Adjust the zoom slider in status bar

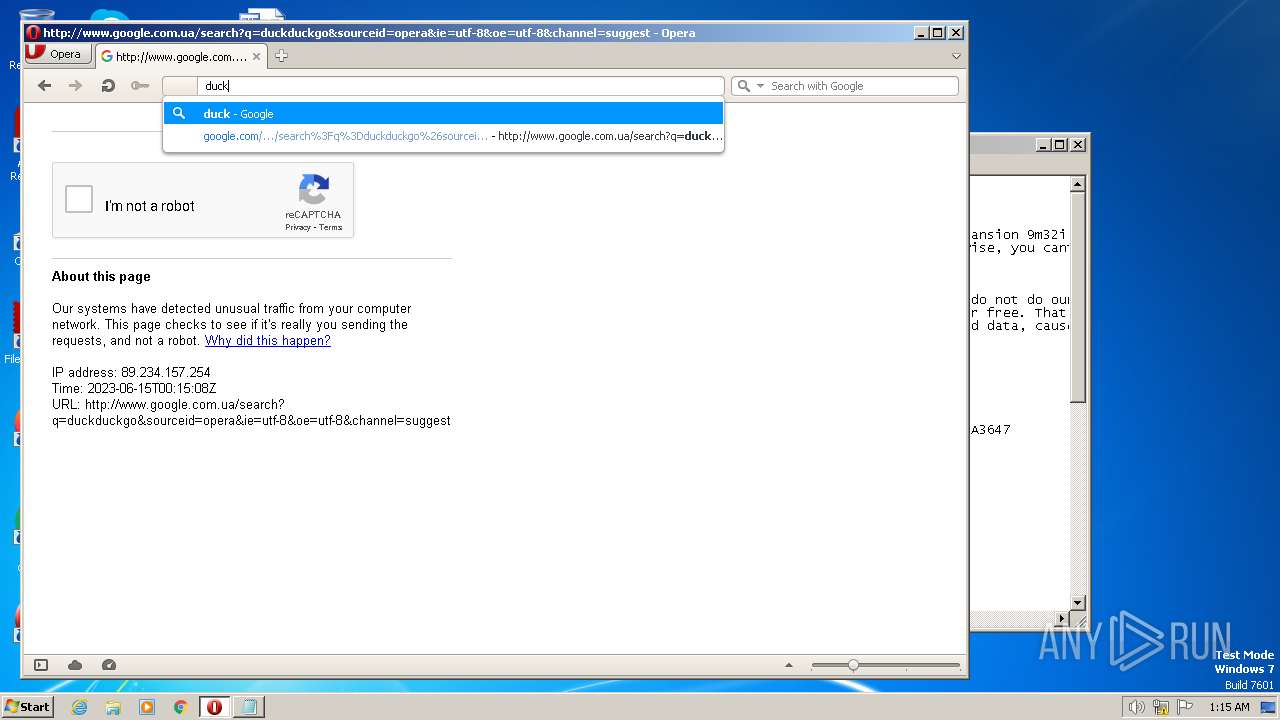pyautogui.click(x=853, y=665)
